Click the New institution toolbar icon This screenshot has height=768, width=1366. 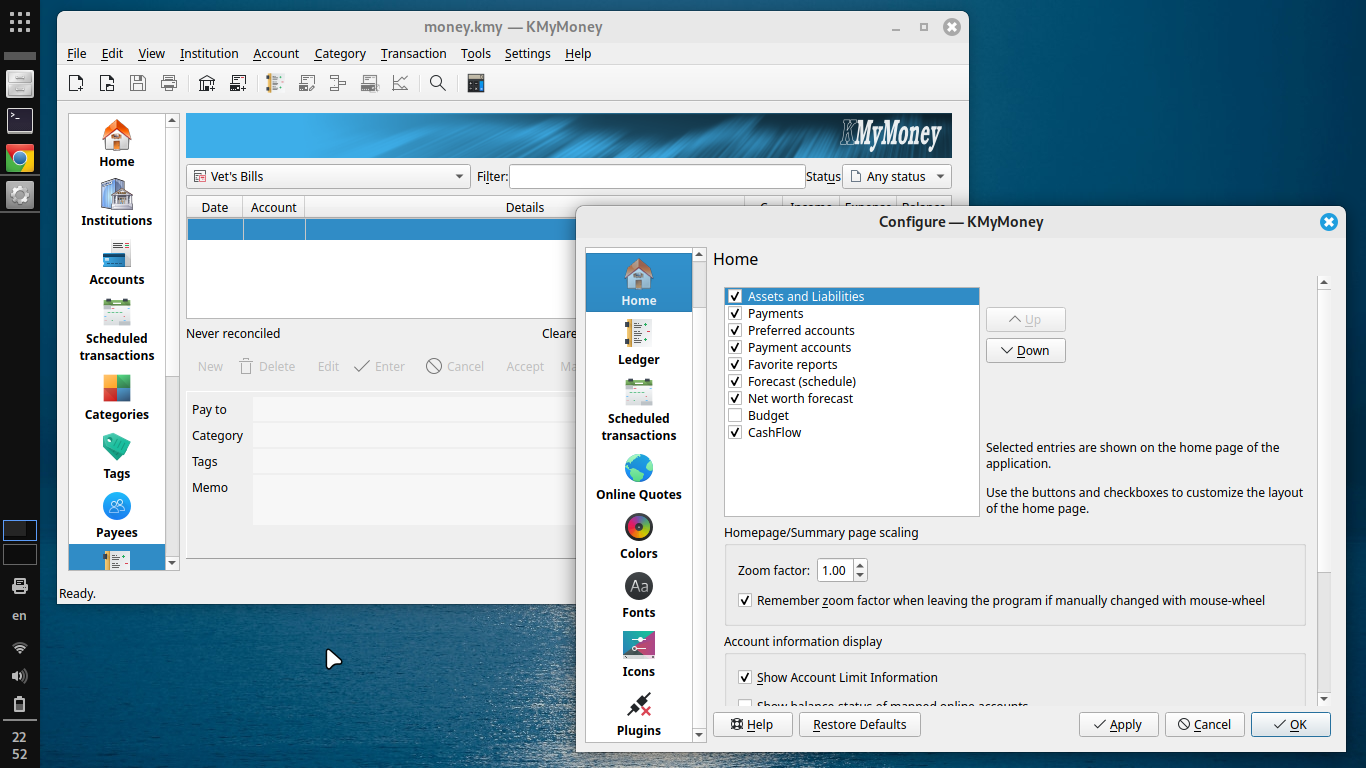pyautogui.click(x=207, y=84)
